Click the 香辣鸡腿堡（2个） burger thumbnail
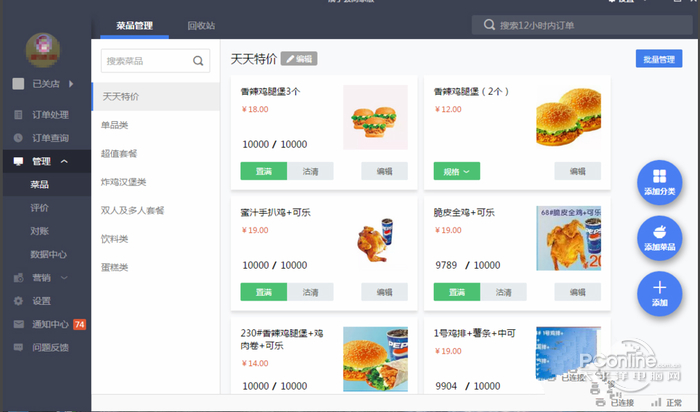This screenshot has height=412, width=700. pos(569,117)
